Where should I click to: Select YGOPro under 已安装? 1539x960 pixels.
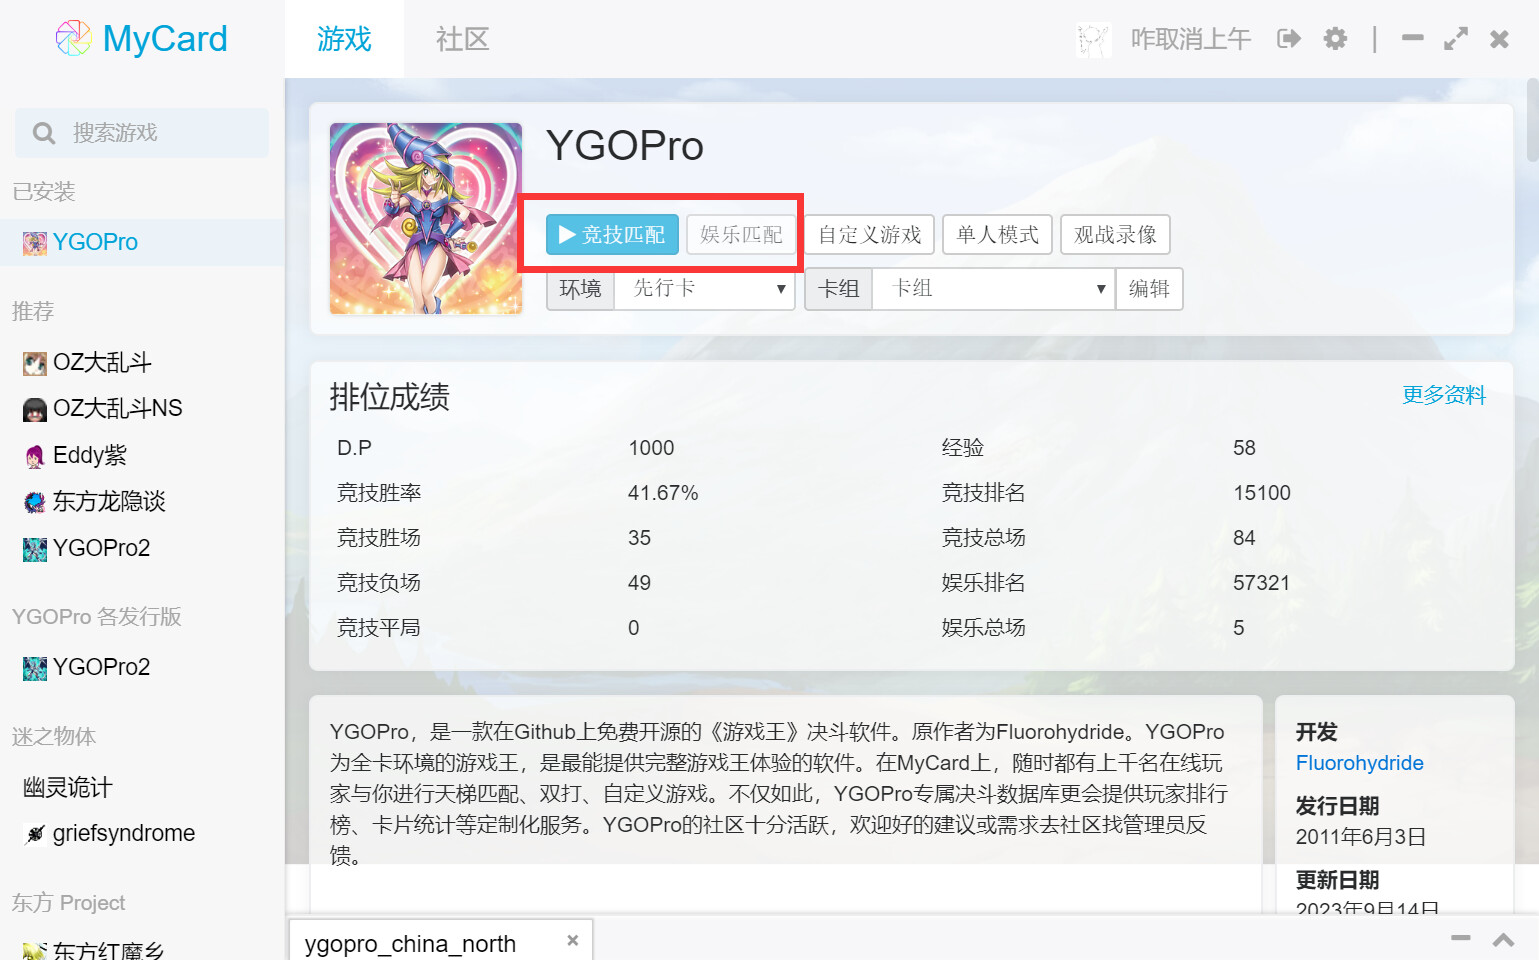[142, 242]
